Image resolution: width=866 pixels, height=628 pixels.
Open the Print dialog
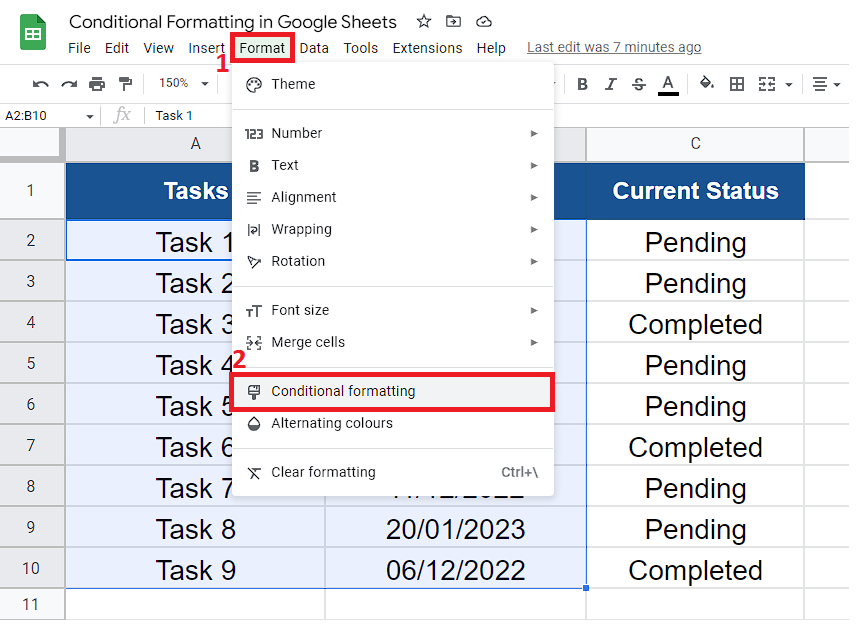[97, 84]
